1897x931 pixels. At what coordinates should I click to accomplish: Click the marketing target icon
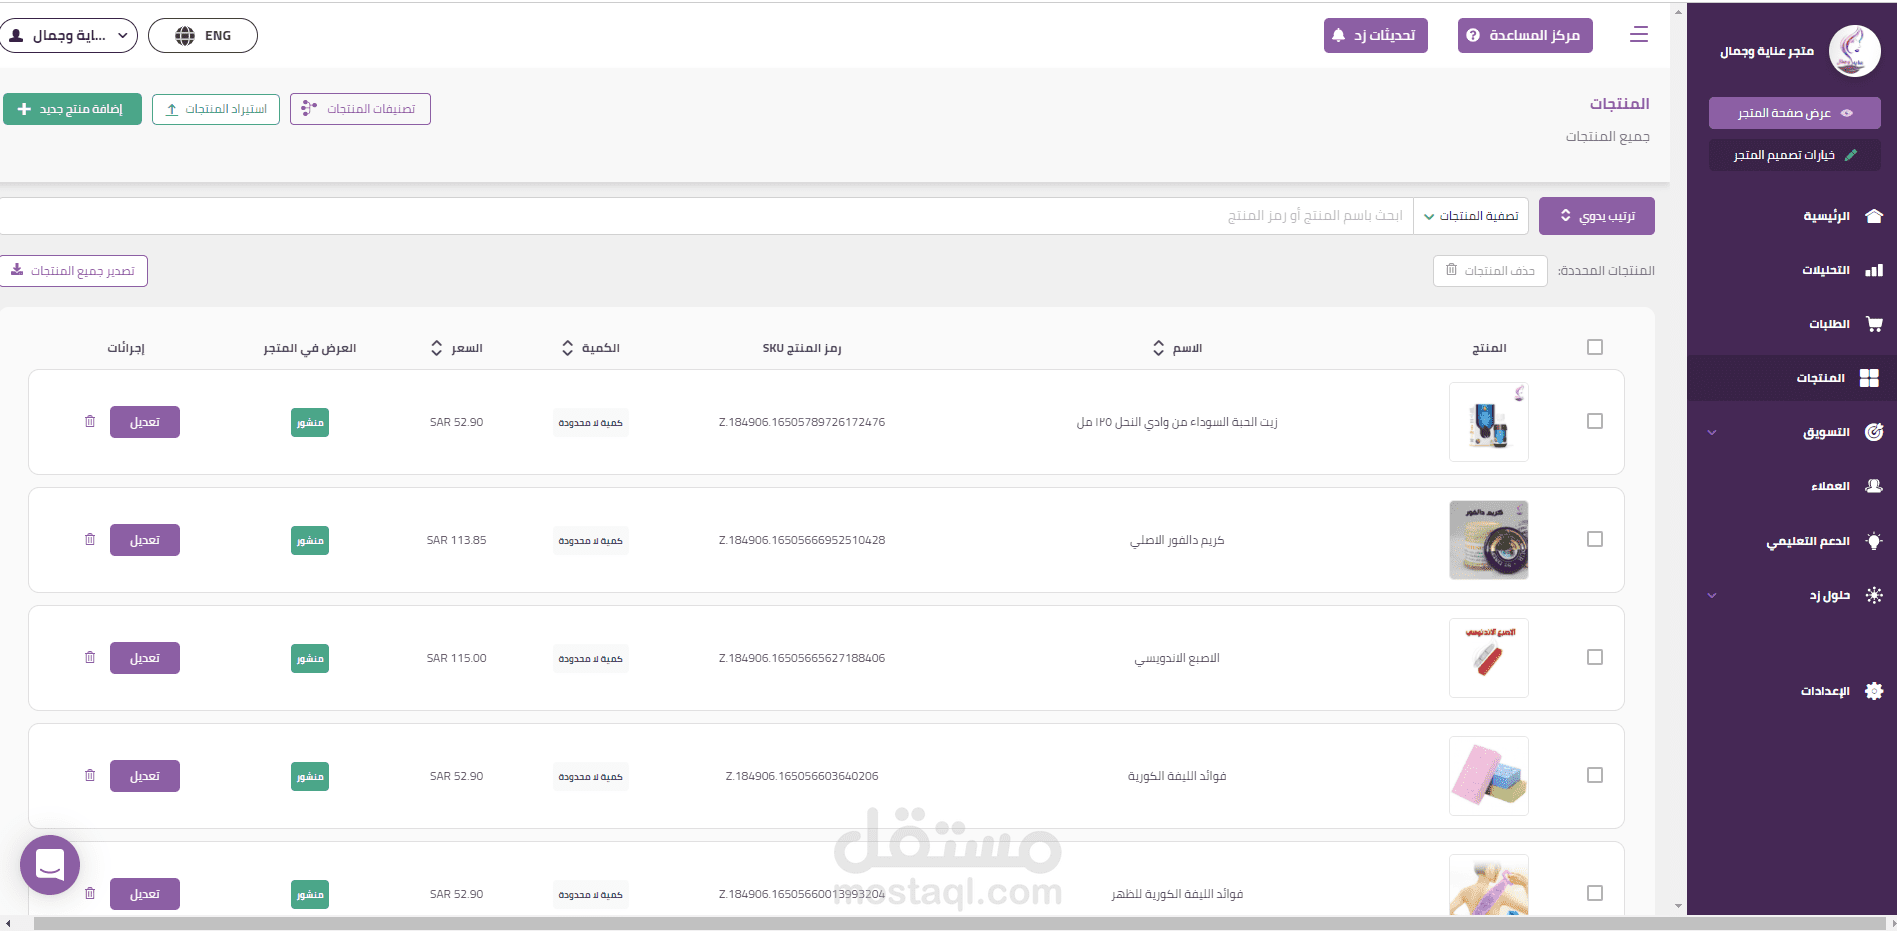(1874, 432)
